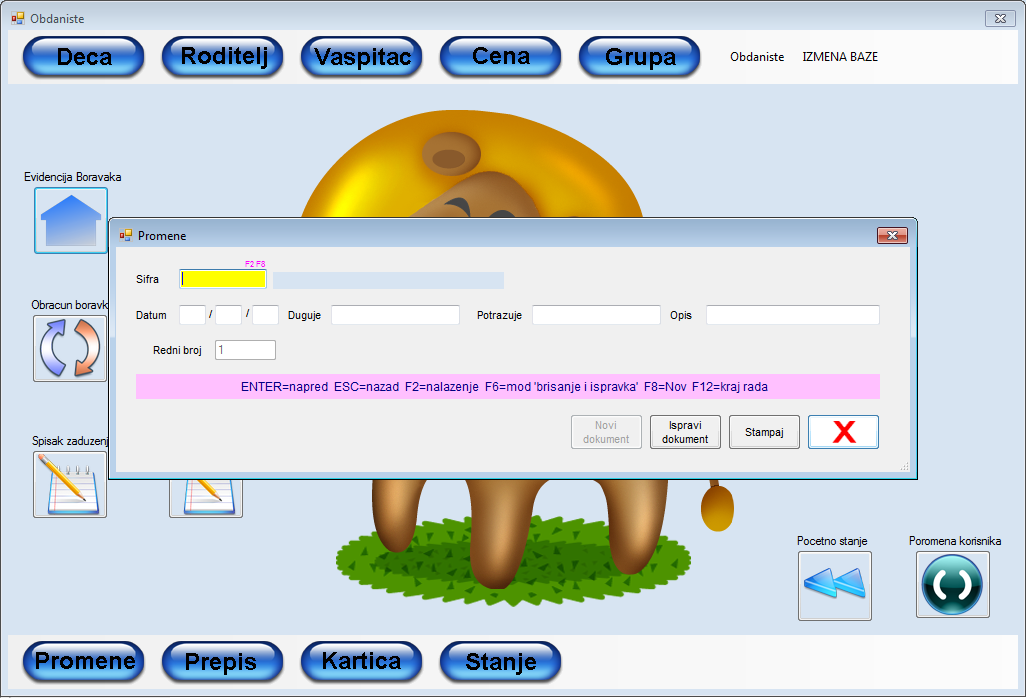The image size is (1026, 698).
Task: Click the Grupa button
Action: [x=640, y=57]
